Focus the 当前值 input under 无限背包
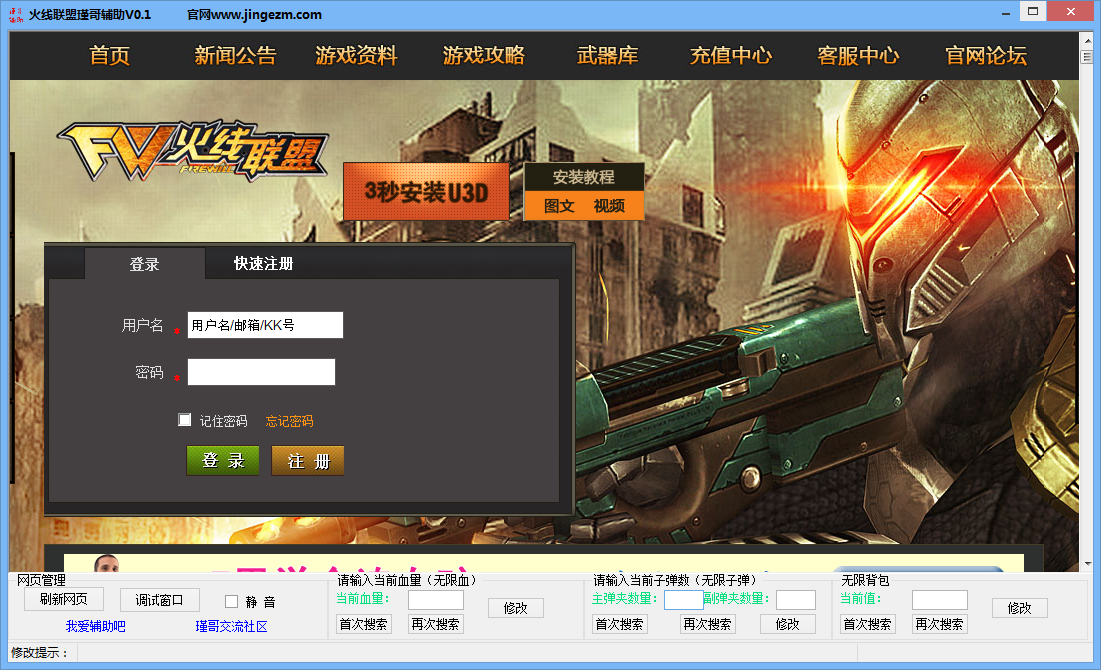Viewport: 1101px width, 670px height. tap(940, 600)
